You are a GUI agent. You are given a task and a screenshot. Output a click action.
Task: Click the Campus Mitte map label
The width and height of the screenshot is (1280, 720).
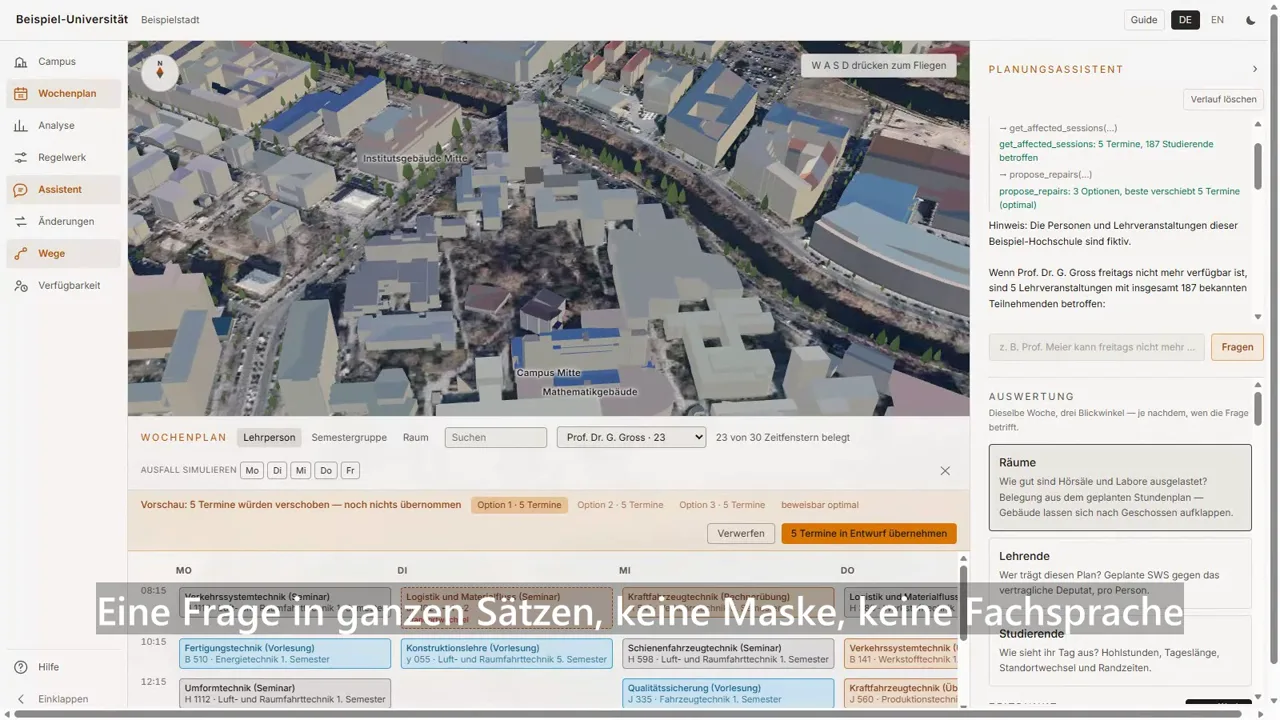pyautogui.click(x=548, y=373)
